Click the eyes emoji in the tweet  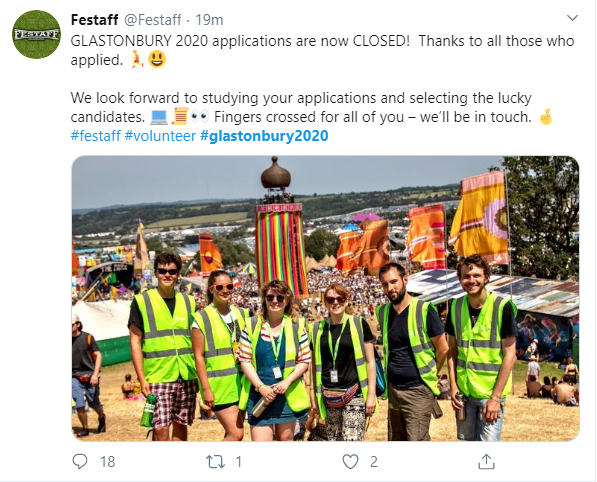(200, 117)
